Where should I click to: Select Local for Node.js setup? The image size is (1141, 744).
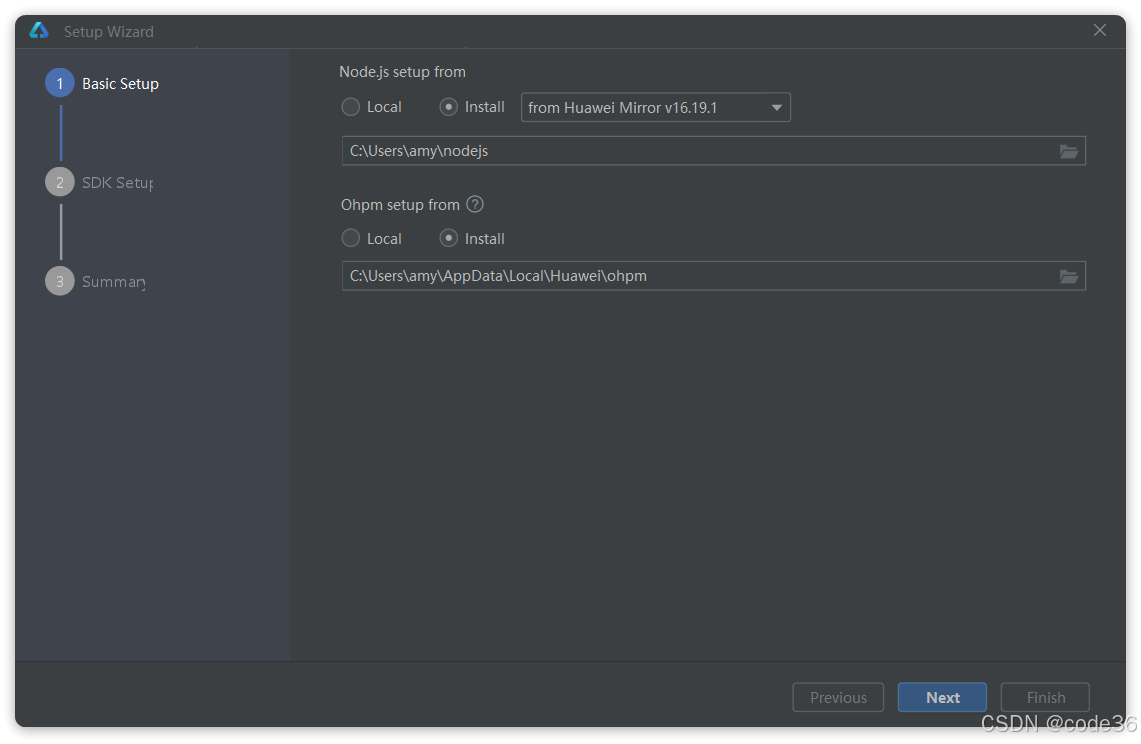(372, 107)
